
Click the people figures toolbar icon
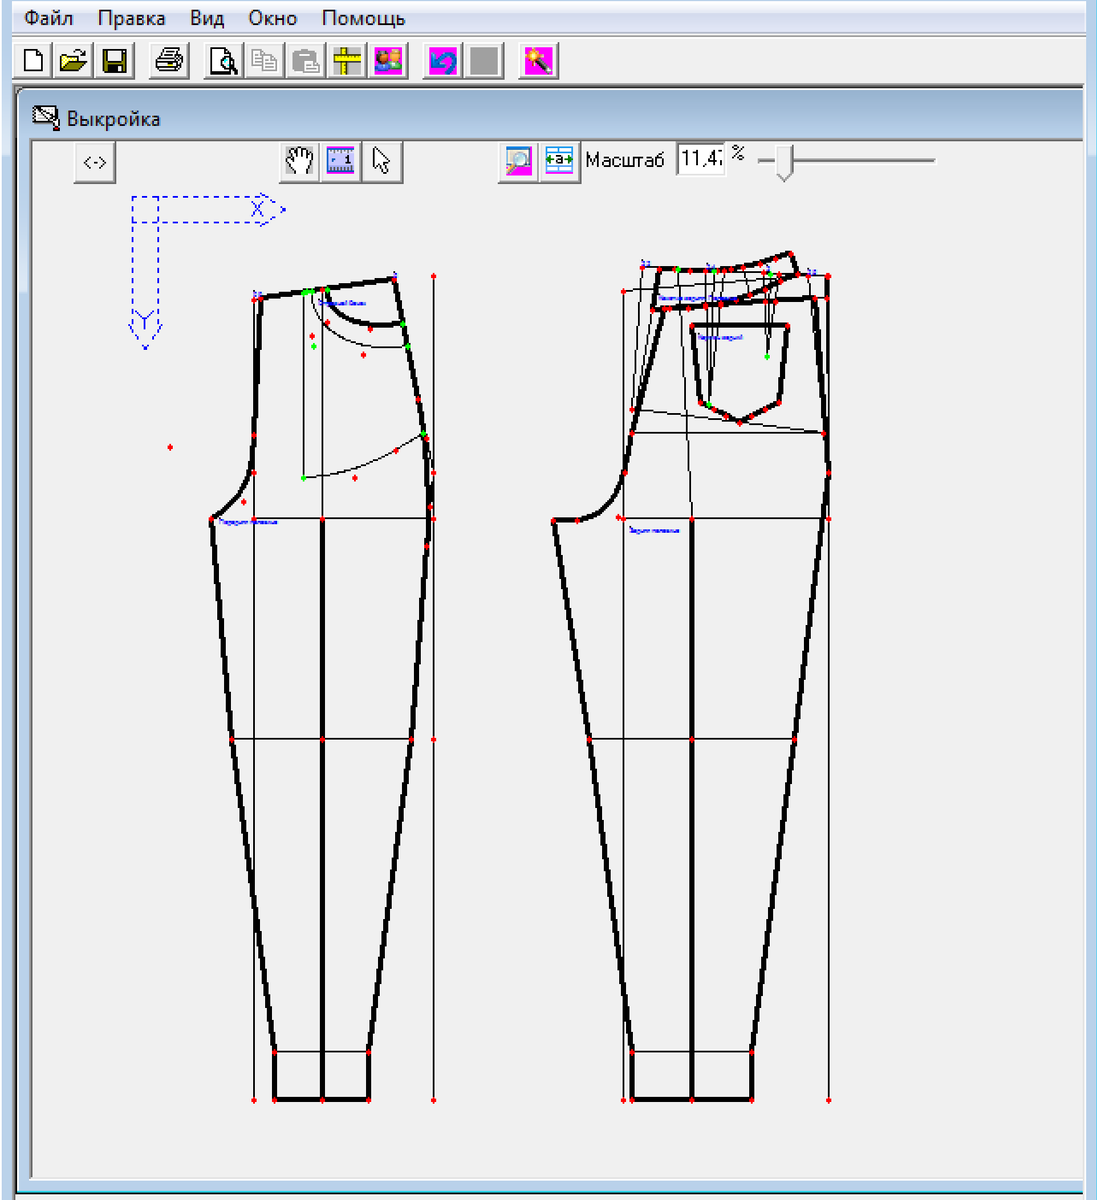[x=388, y=61]
